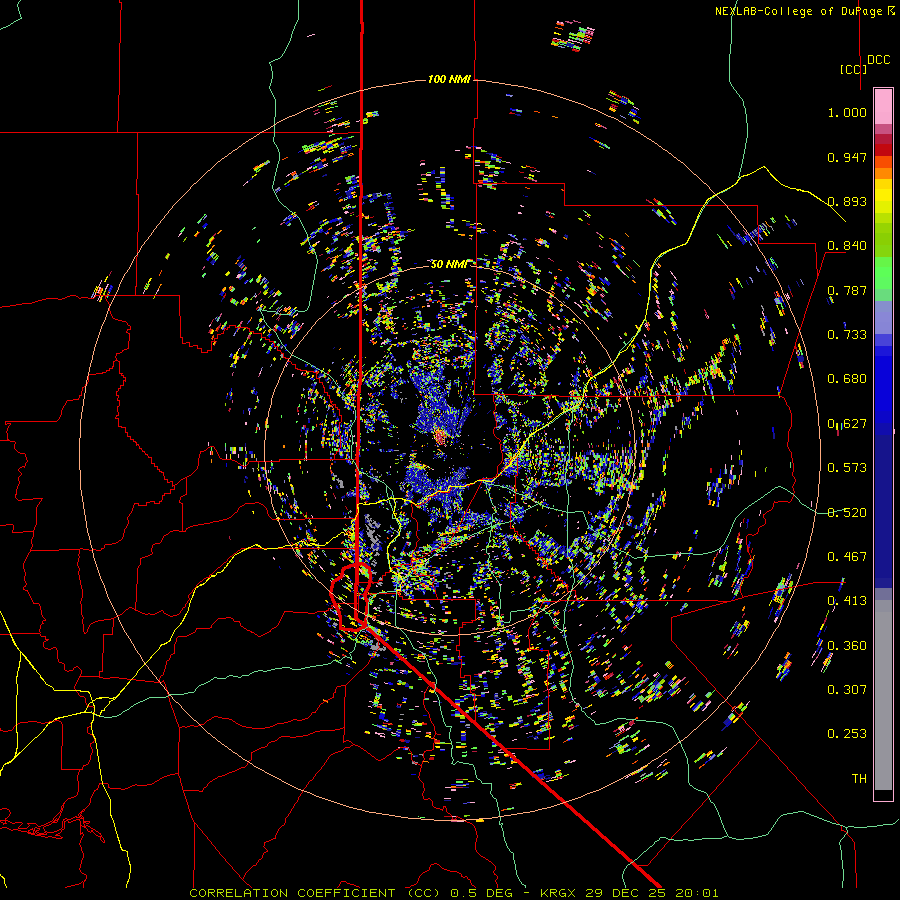This screenshot has height=900, width=900.
Task: Click the 0.840 scale value
Action: [847, 246]
